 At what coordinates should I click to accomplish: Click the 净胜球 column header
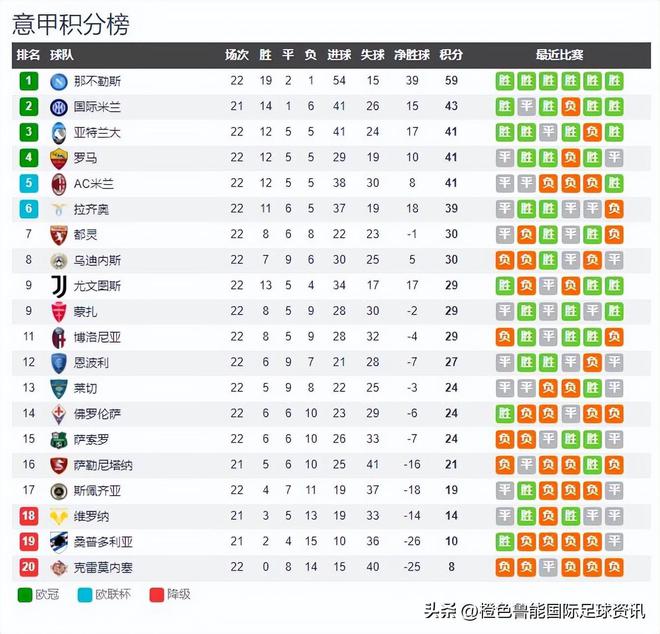[411, 55]
